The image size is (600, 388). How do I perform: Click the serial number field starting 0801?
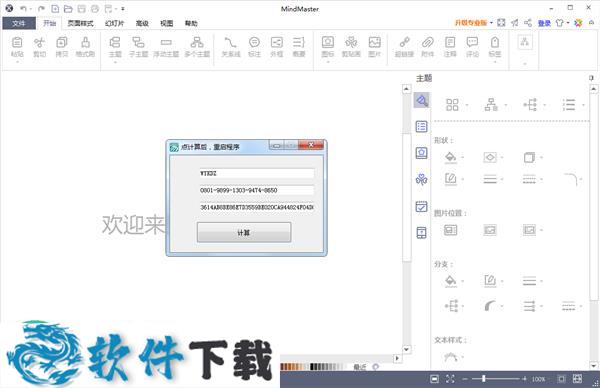pos(257,190)
